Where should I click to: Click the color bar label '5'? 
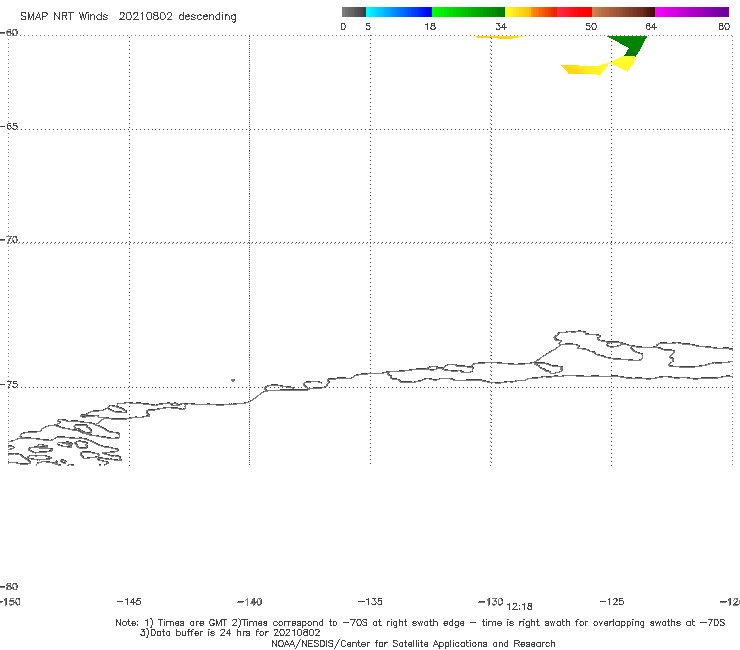click(x=368, y=27)
